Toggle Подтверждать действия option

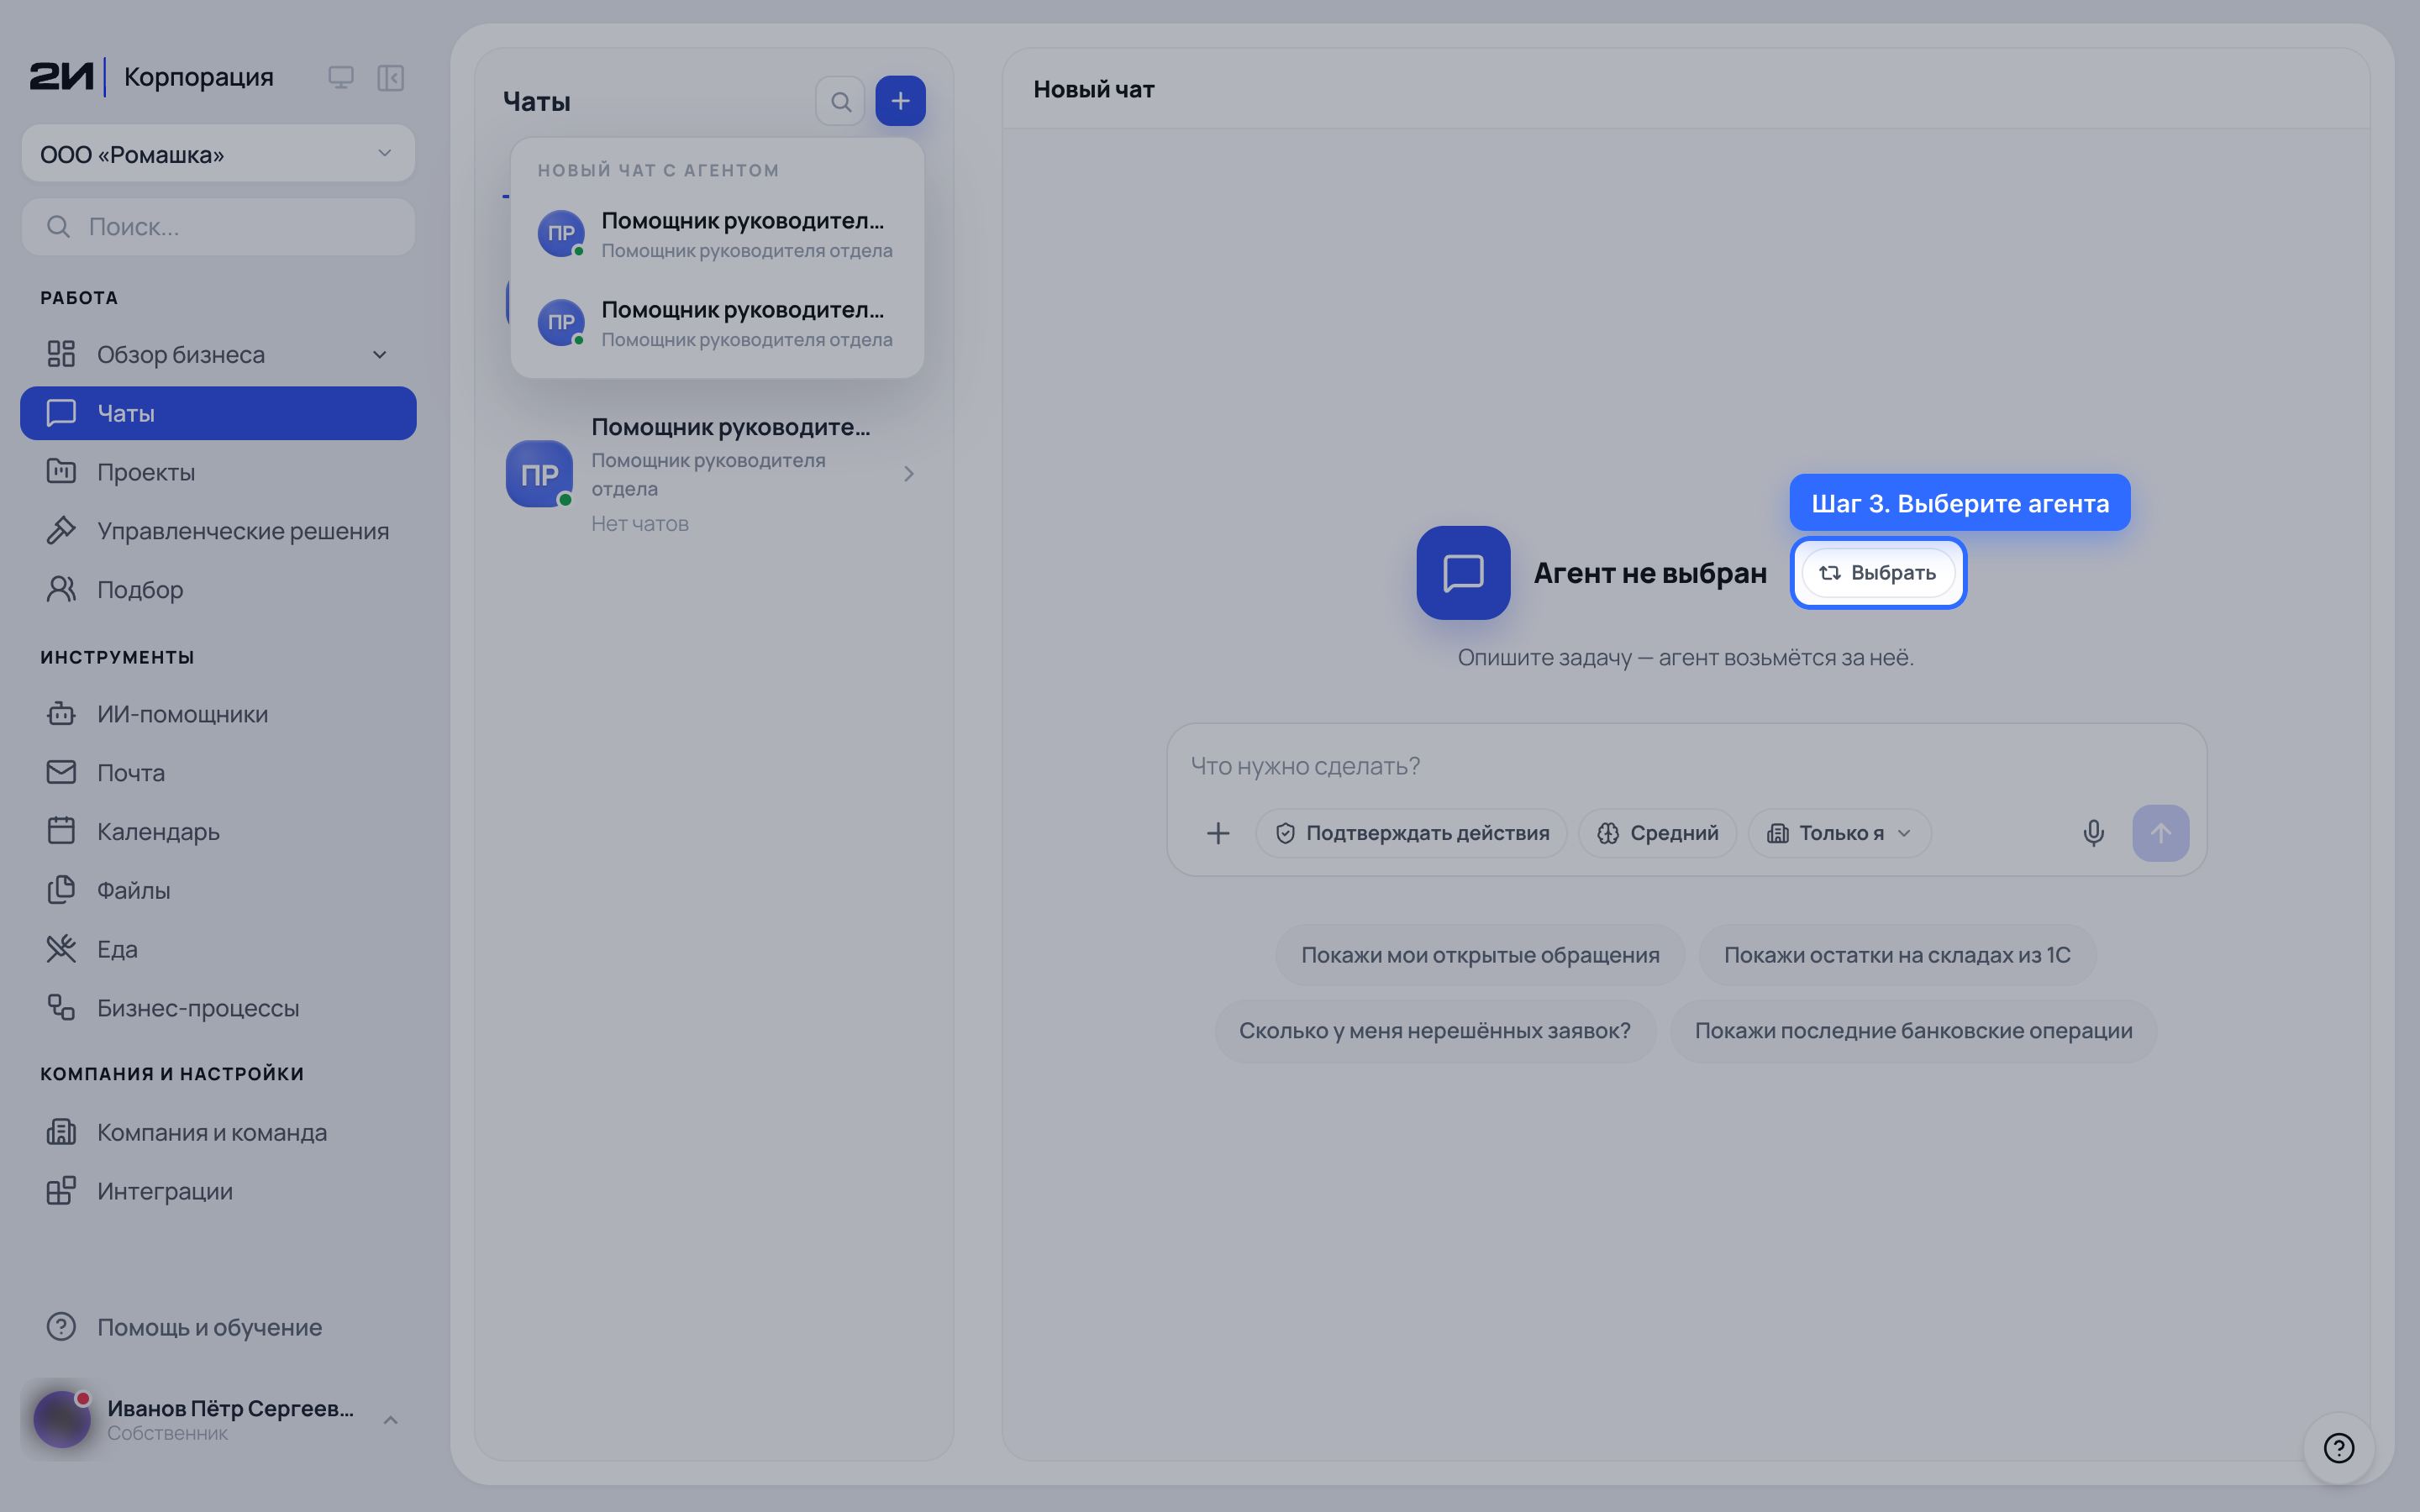coord(1411,833)
